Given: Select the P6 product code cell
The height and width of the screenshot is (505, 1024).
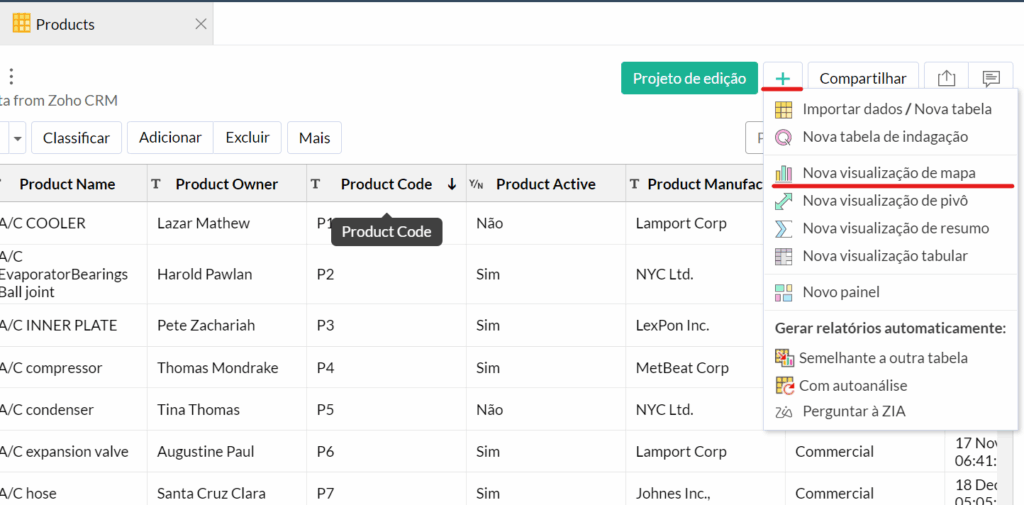Looking at the screenshot, I should tap(386, 451).
